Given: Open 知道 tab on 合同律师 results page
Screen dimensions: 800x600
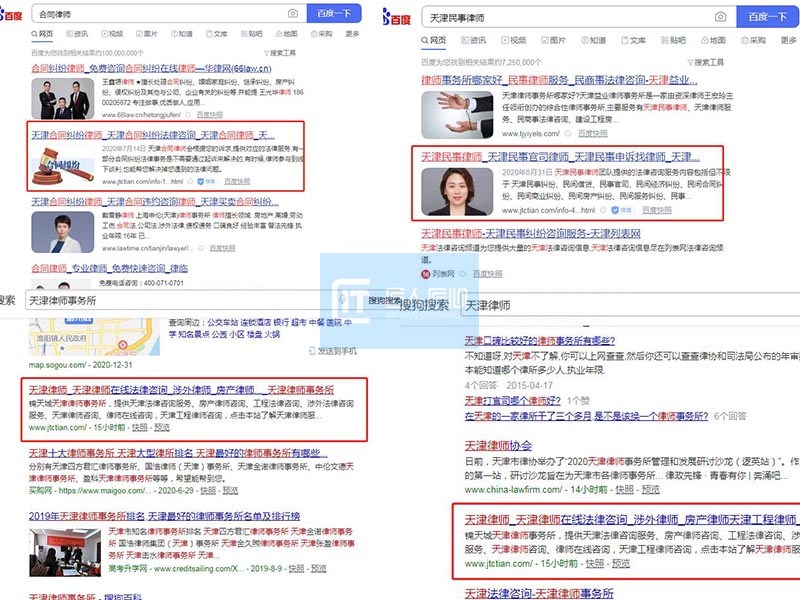Looking at the screenshot, I should pos(182,34).
